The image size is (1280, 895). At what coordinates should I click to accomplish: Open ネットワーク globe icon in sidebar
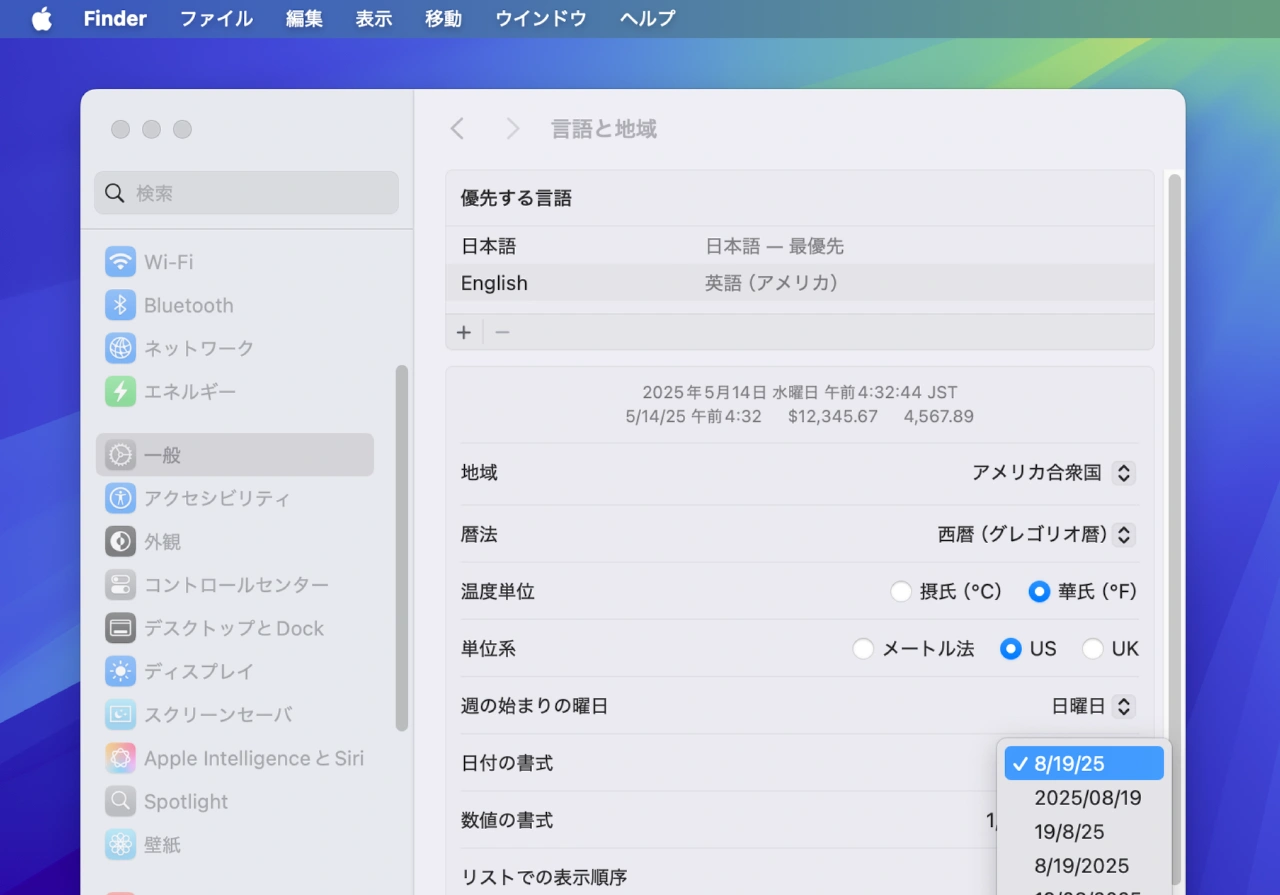(121, 348)
